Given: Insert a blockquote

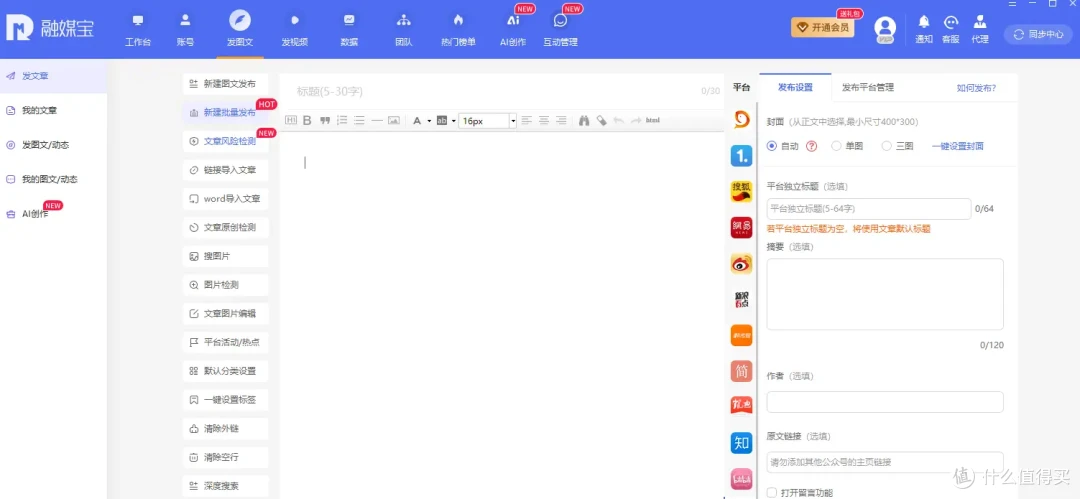Looking at the screenshot, I should [x=325, y=121].
